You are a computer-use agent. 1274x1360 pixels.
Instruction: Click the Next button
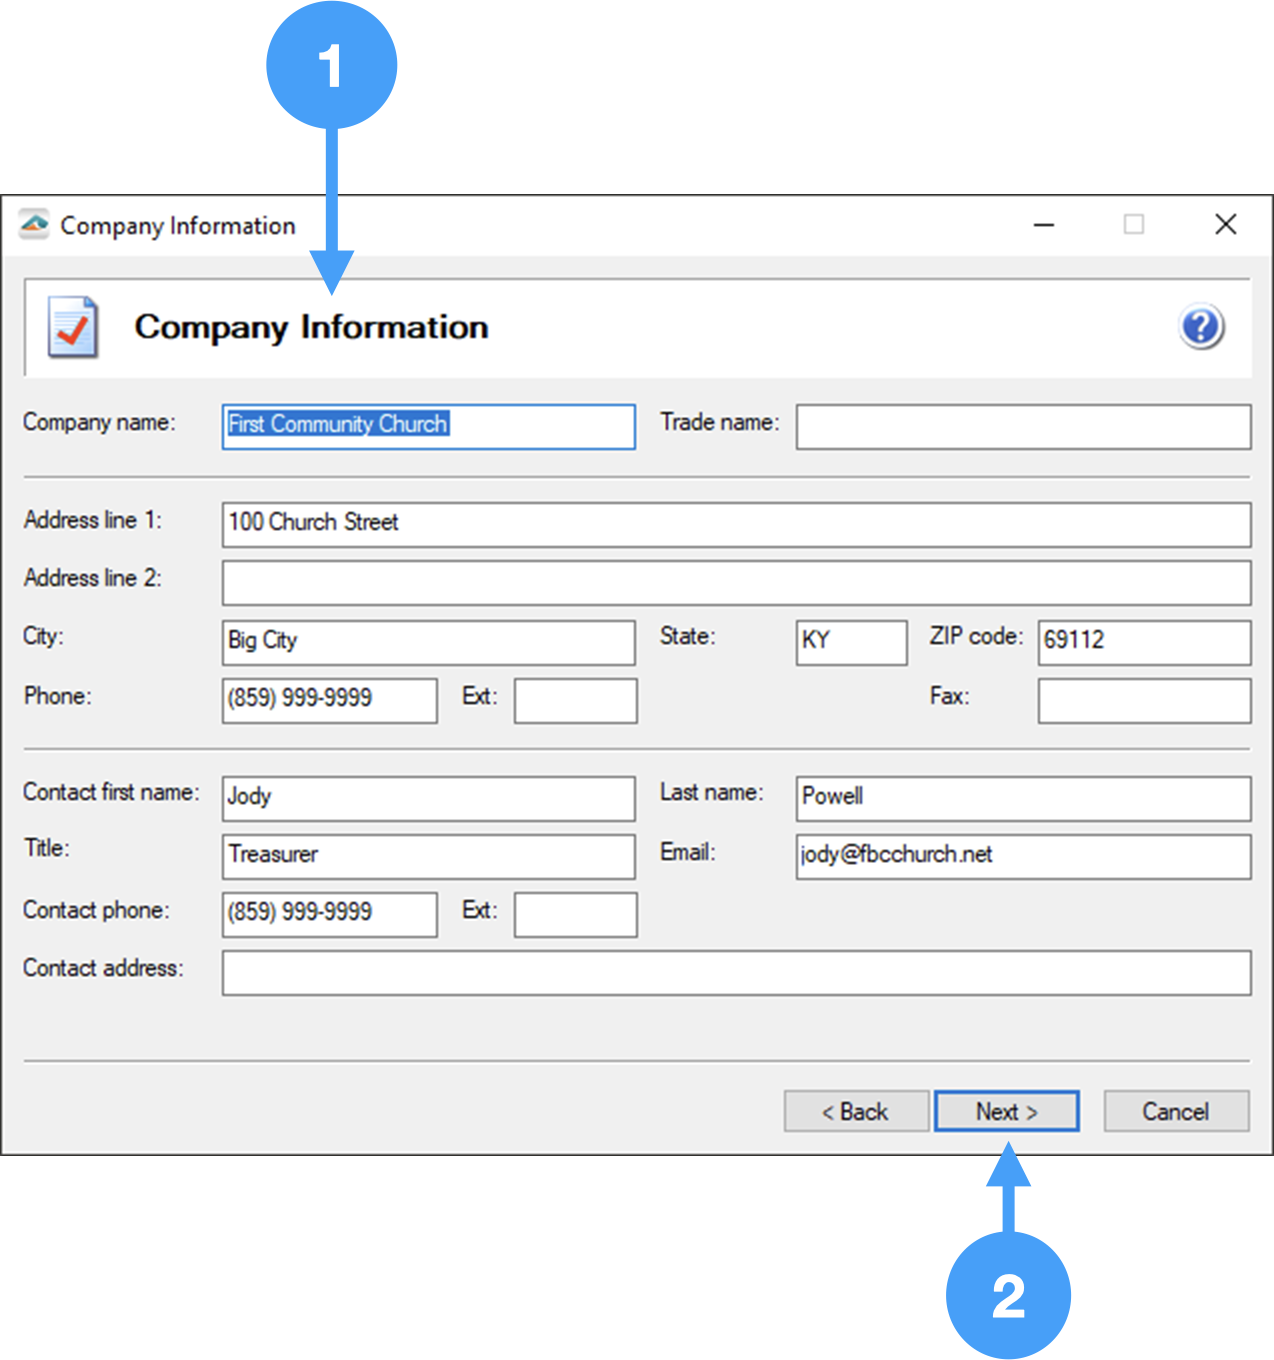(x=1006, y=1111)
